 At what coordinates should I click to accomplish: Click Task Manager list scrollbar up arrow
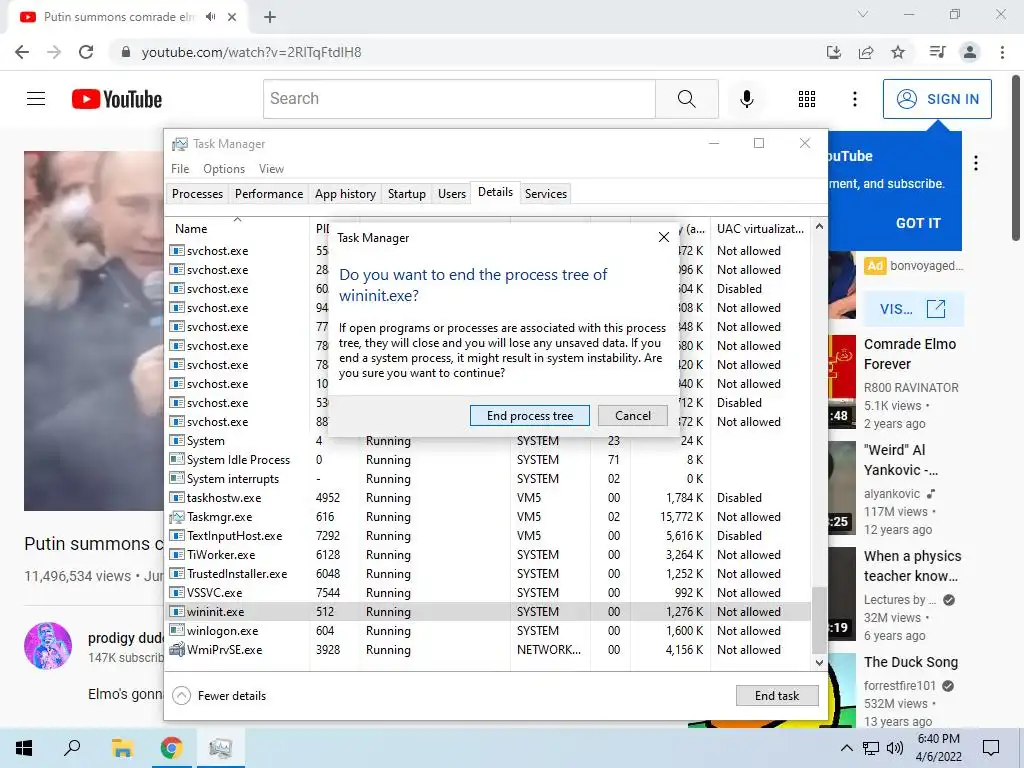(819, 226)
